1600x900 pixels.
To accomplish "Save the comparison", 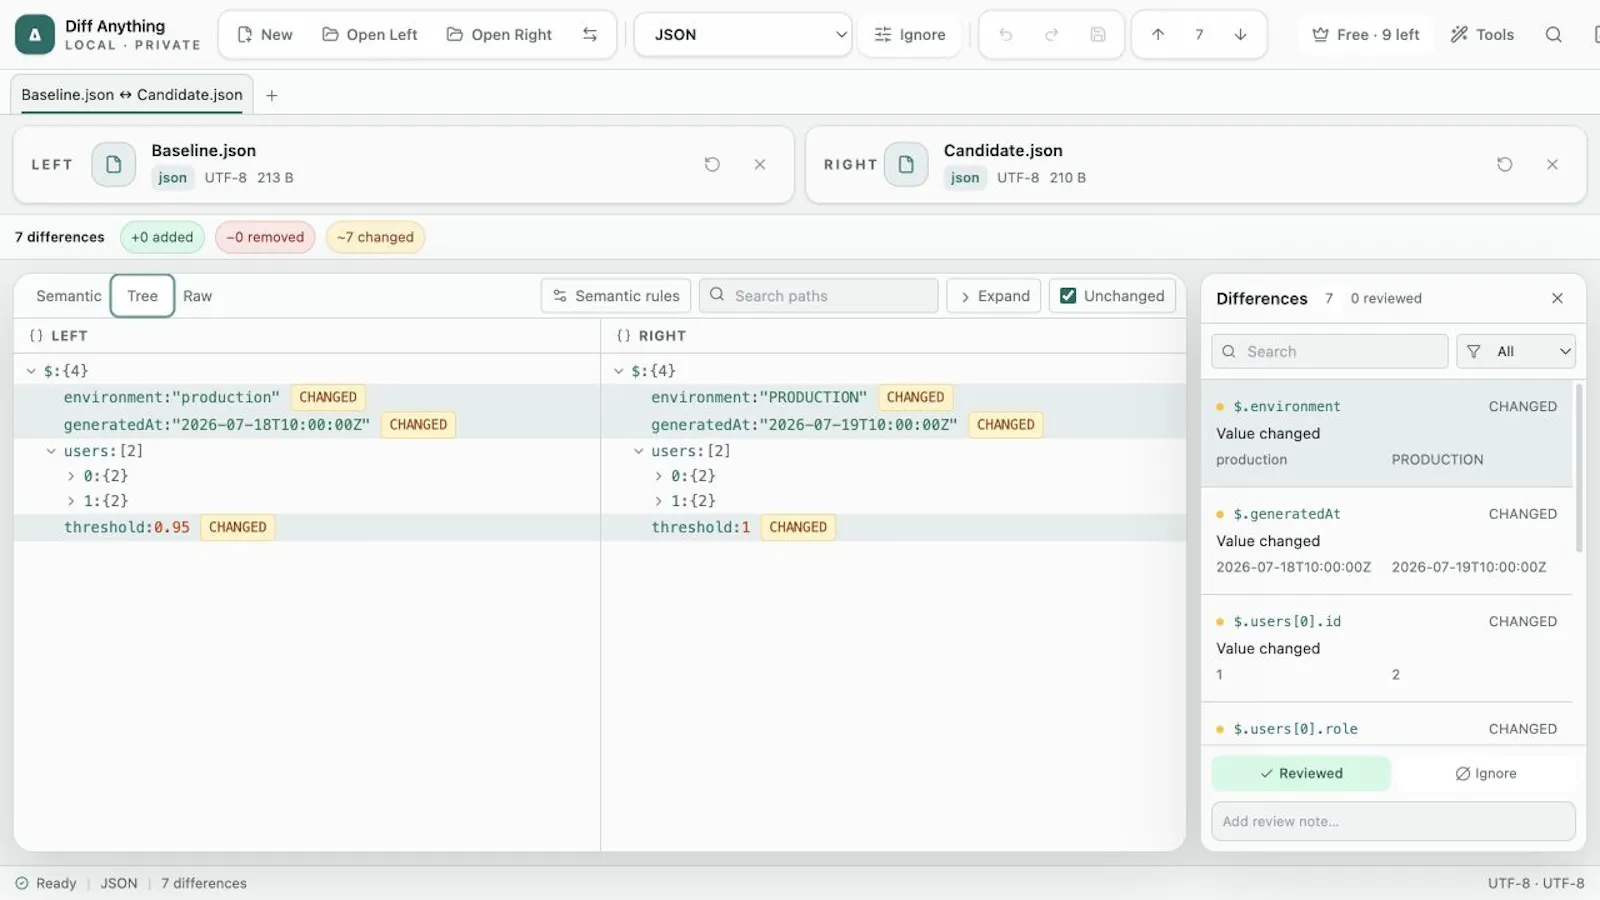I will [x=1098, y=35].
